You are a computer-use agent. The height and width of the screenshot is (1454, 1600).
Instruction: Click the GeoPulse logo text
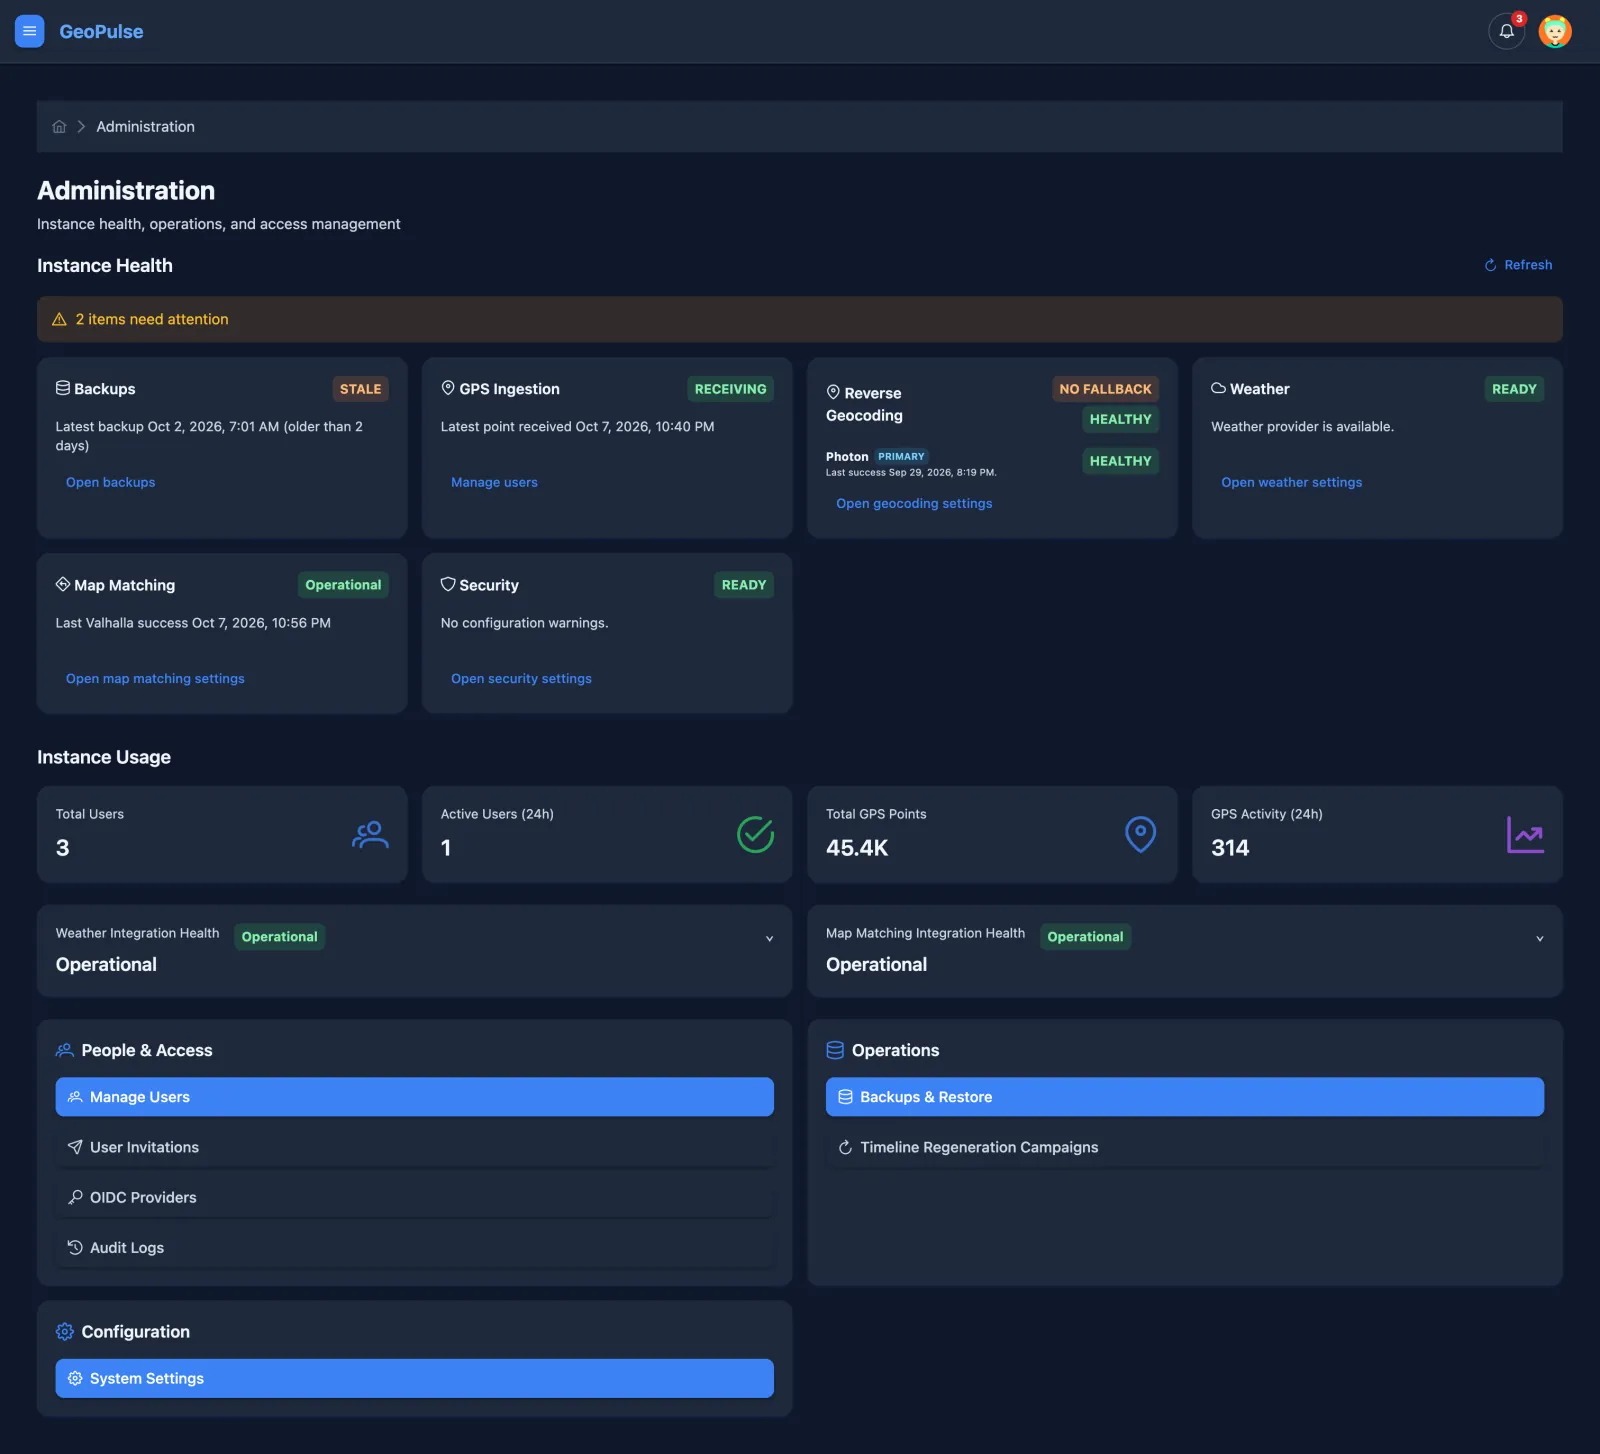point(101,31)
